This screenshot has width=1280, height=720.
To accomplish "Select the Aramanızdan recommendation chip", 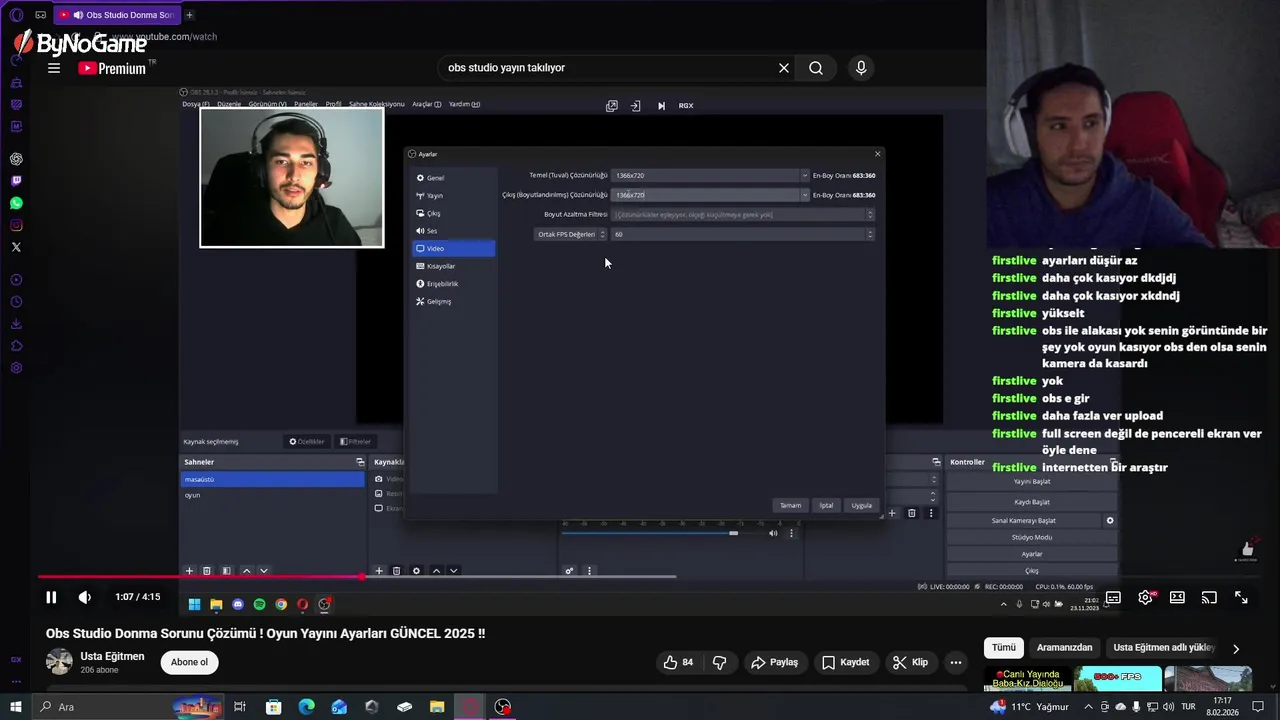I will point(1064,647).
